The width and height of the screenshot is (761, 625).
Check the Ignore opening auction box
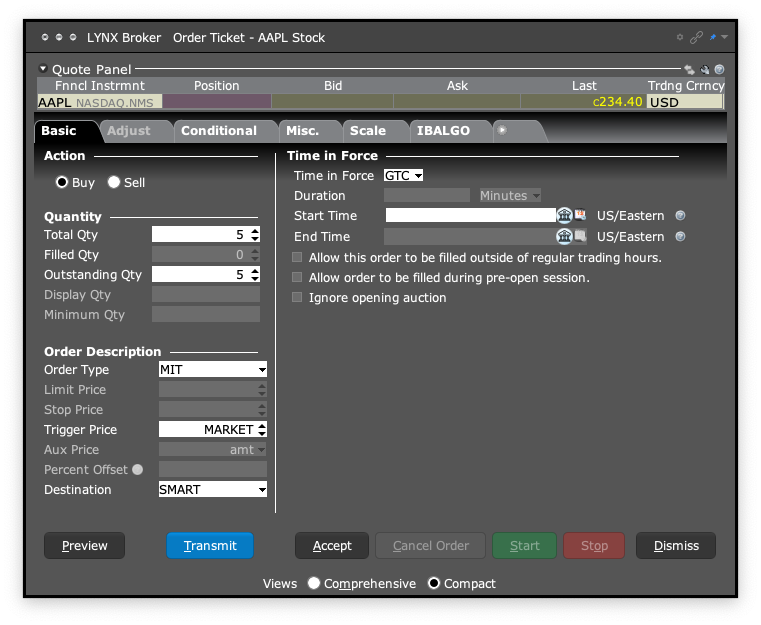(x=297, y=297)
